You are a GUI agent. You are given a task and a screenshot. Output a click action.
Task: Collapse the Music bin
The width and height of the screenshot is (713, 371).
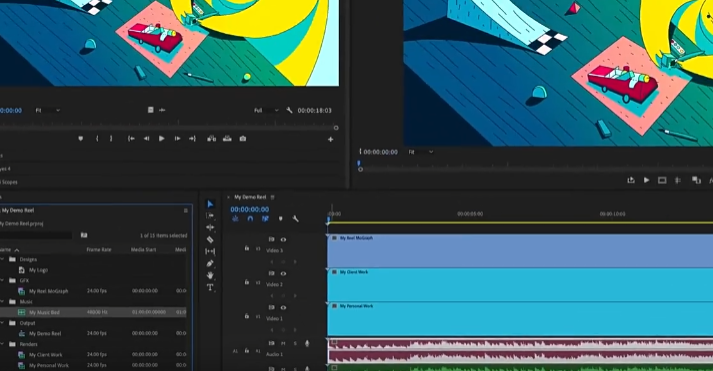pos(2,301)
